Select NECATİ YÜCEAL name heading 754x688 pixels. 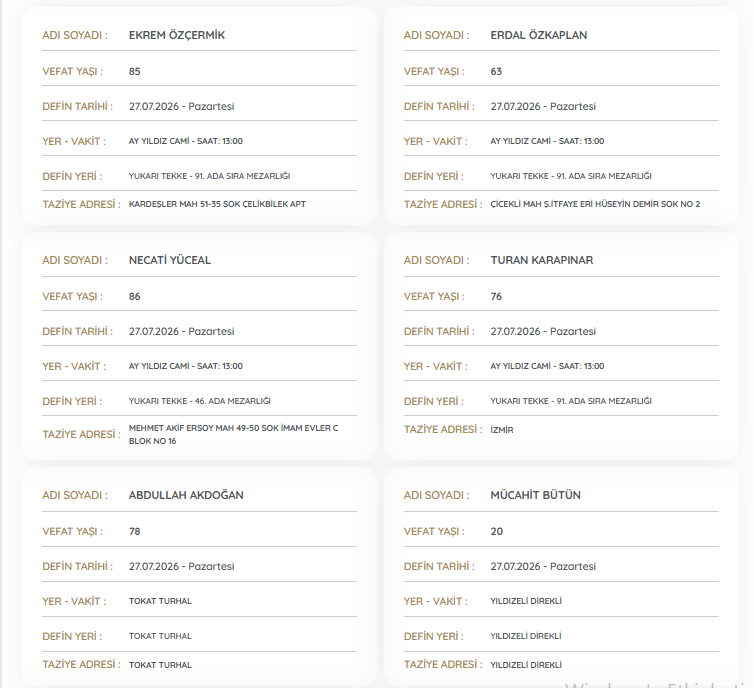coord(170,260)
